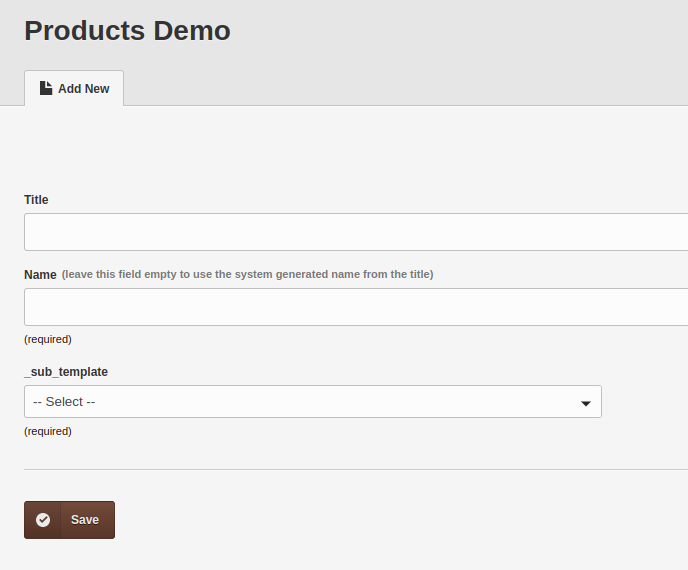688x570 pixels.
Task: Click the divider line above Save
Action: [356, 470]
